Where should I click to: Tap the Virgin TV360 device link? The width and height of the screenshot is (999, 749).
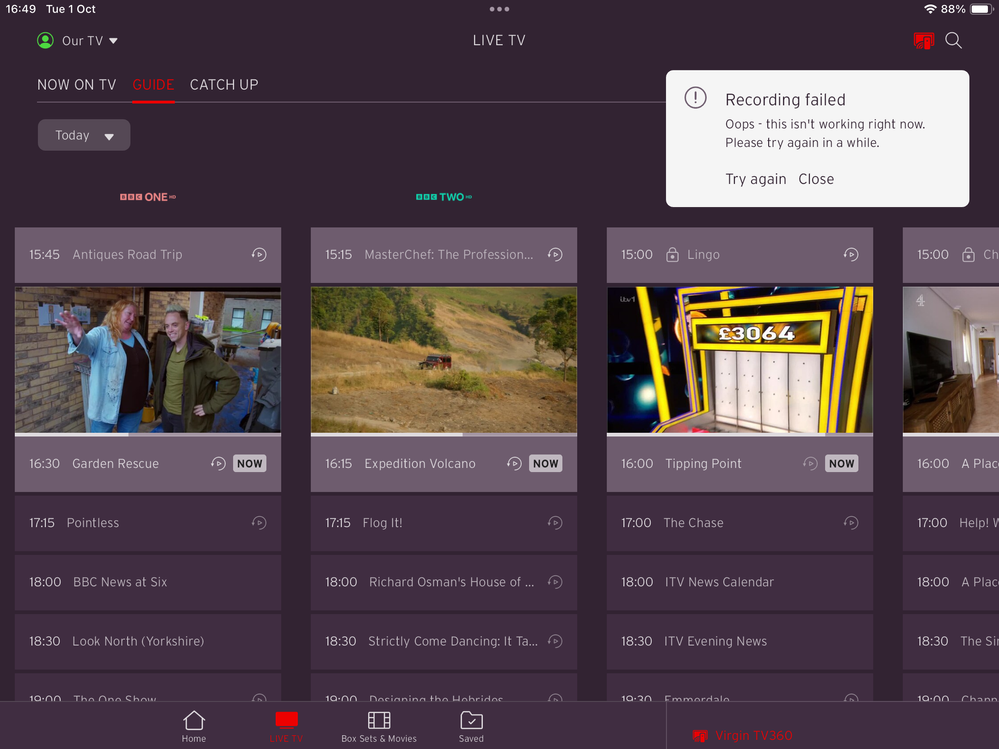coord(742,736)
